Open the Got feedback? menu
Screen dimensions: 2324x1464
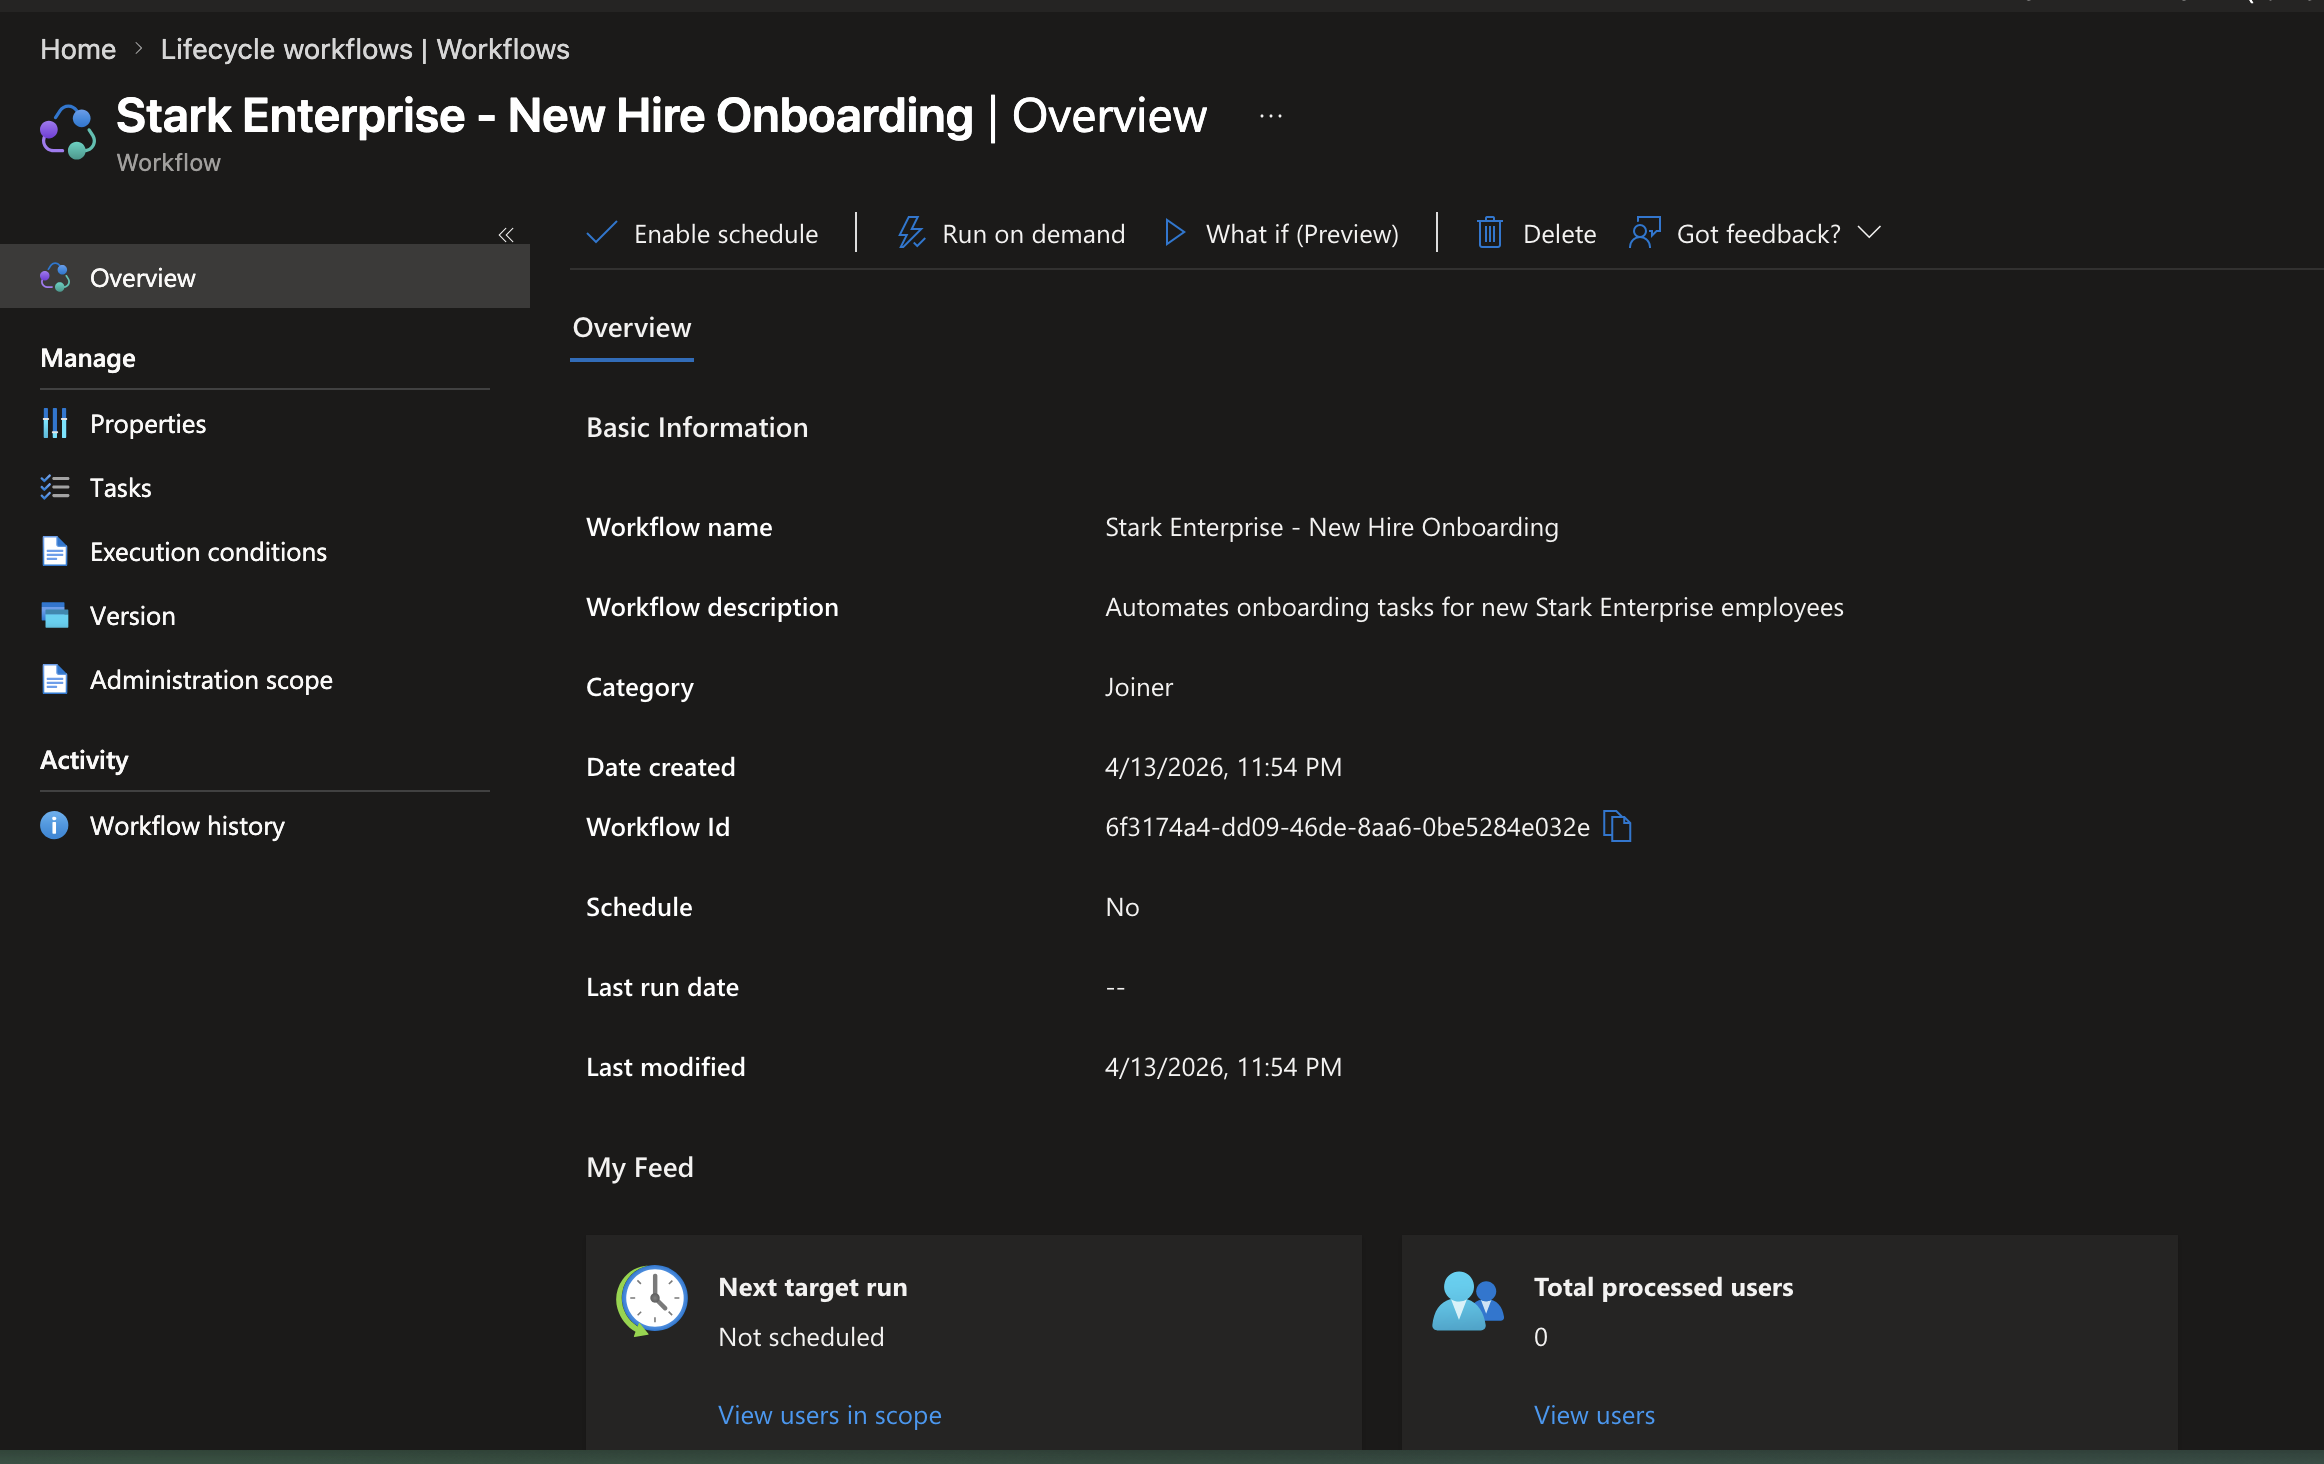[x=1756, y=234]
